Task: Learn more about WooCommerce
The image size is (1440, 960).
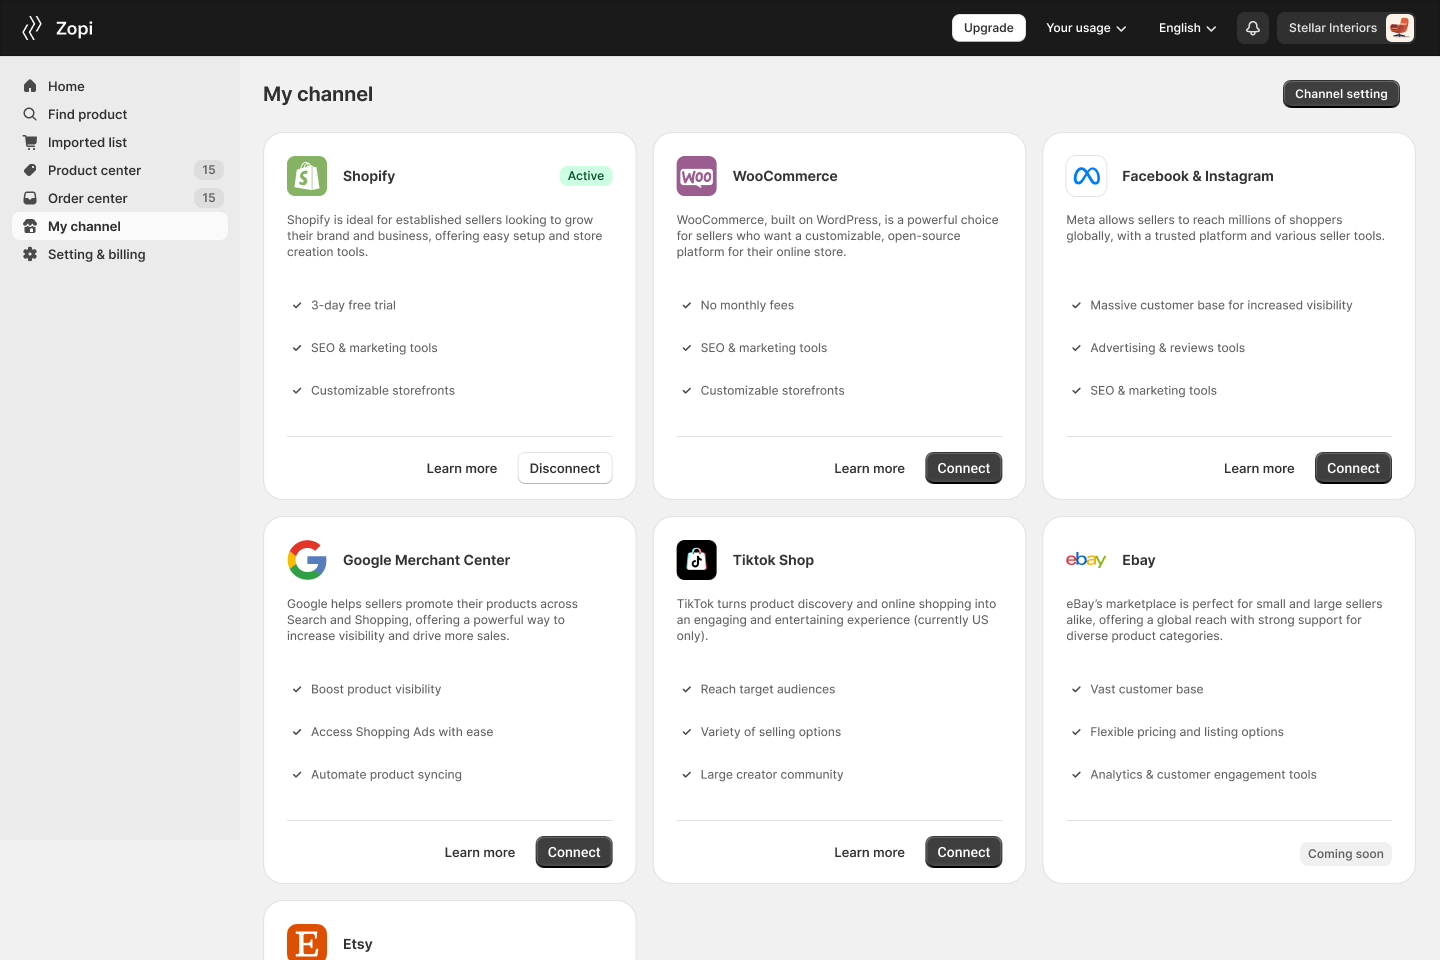Action: tap(869, 468)
